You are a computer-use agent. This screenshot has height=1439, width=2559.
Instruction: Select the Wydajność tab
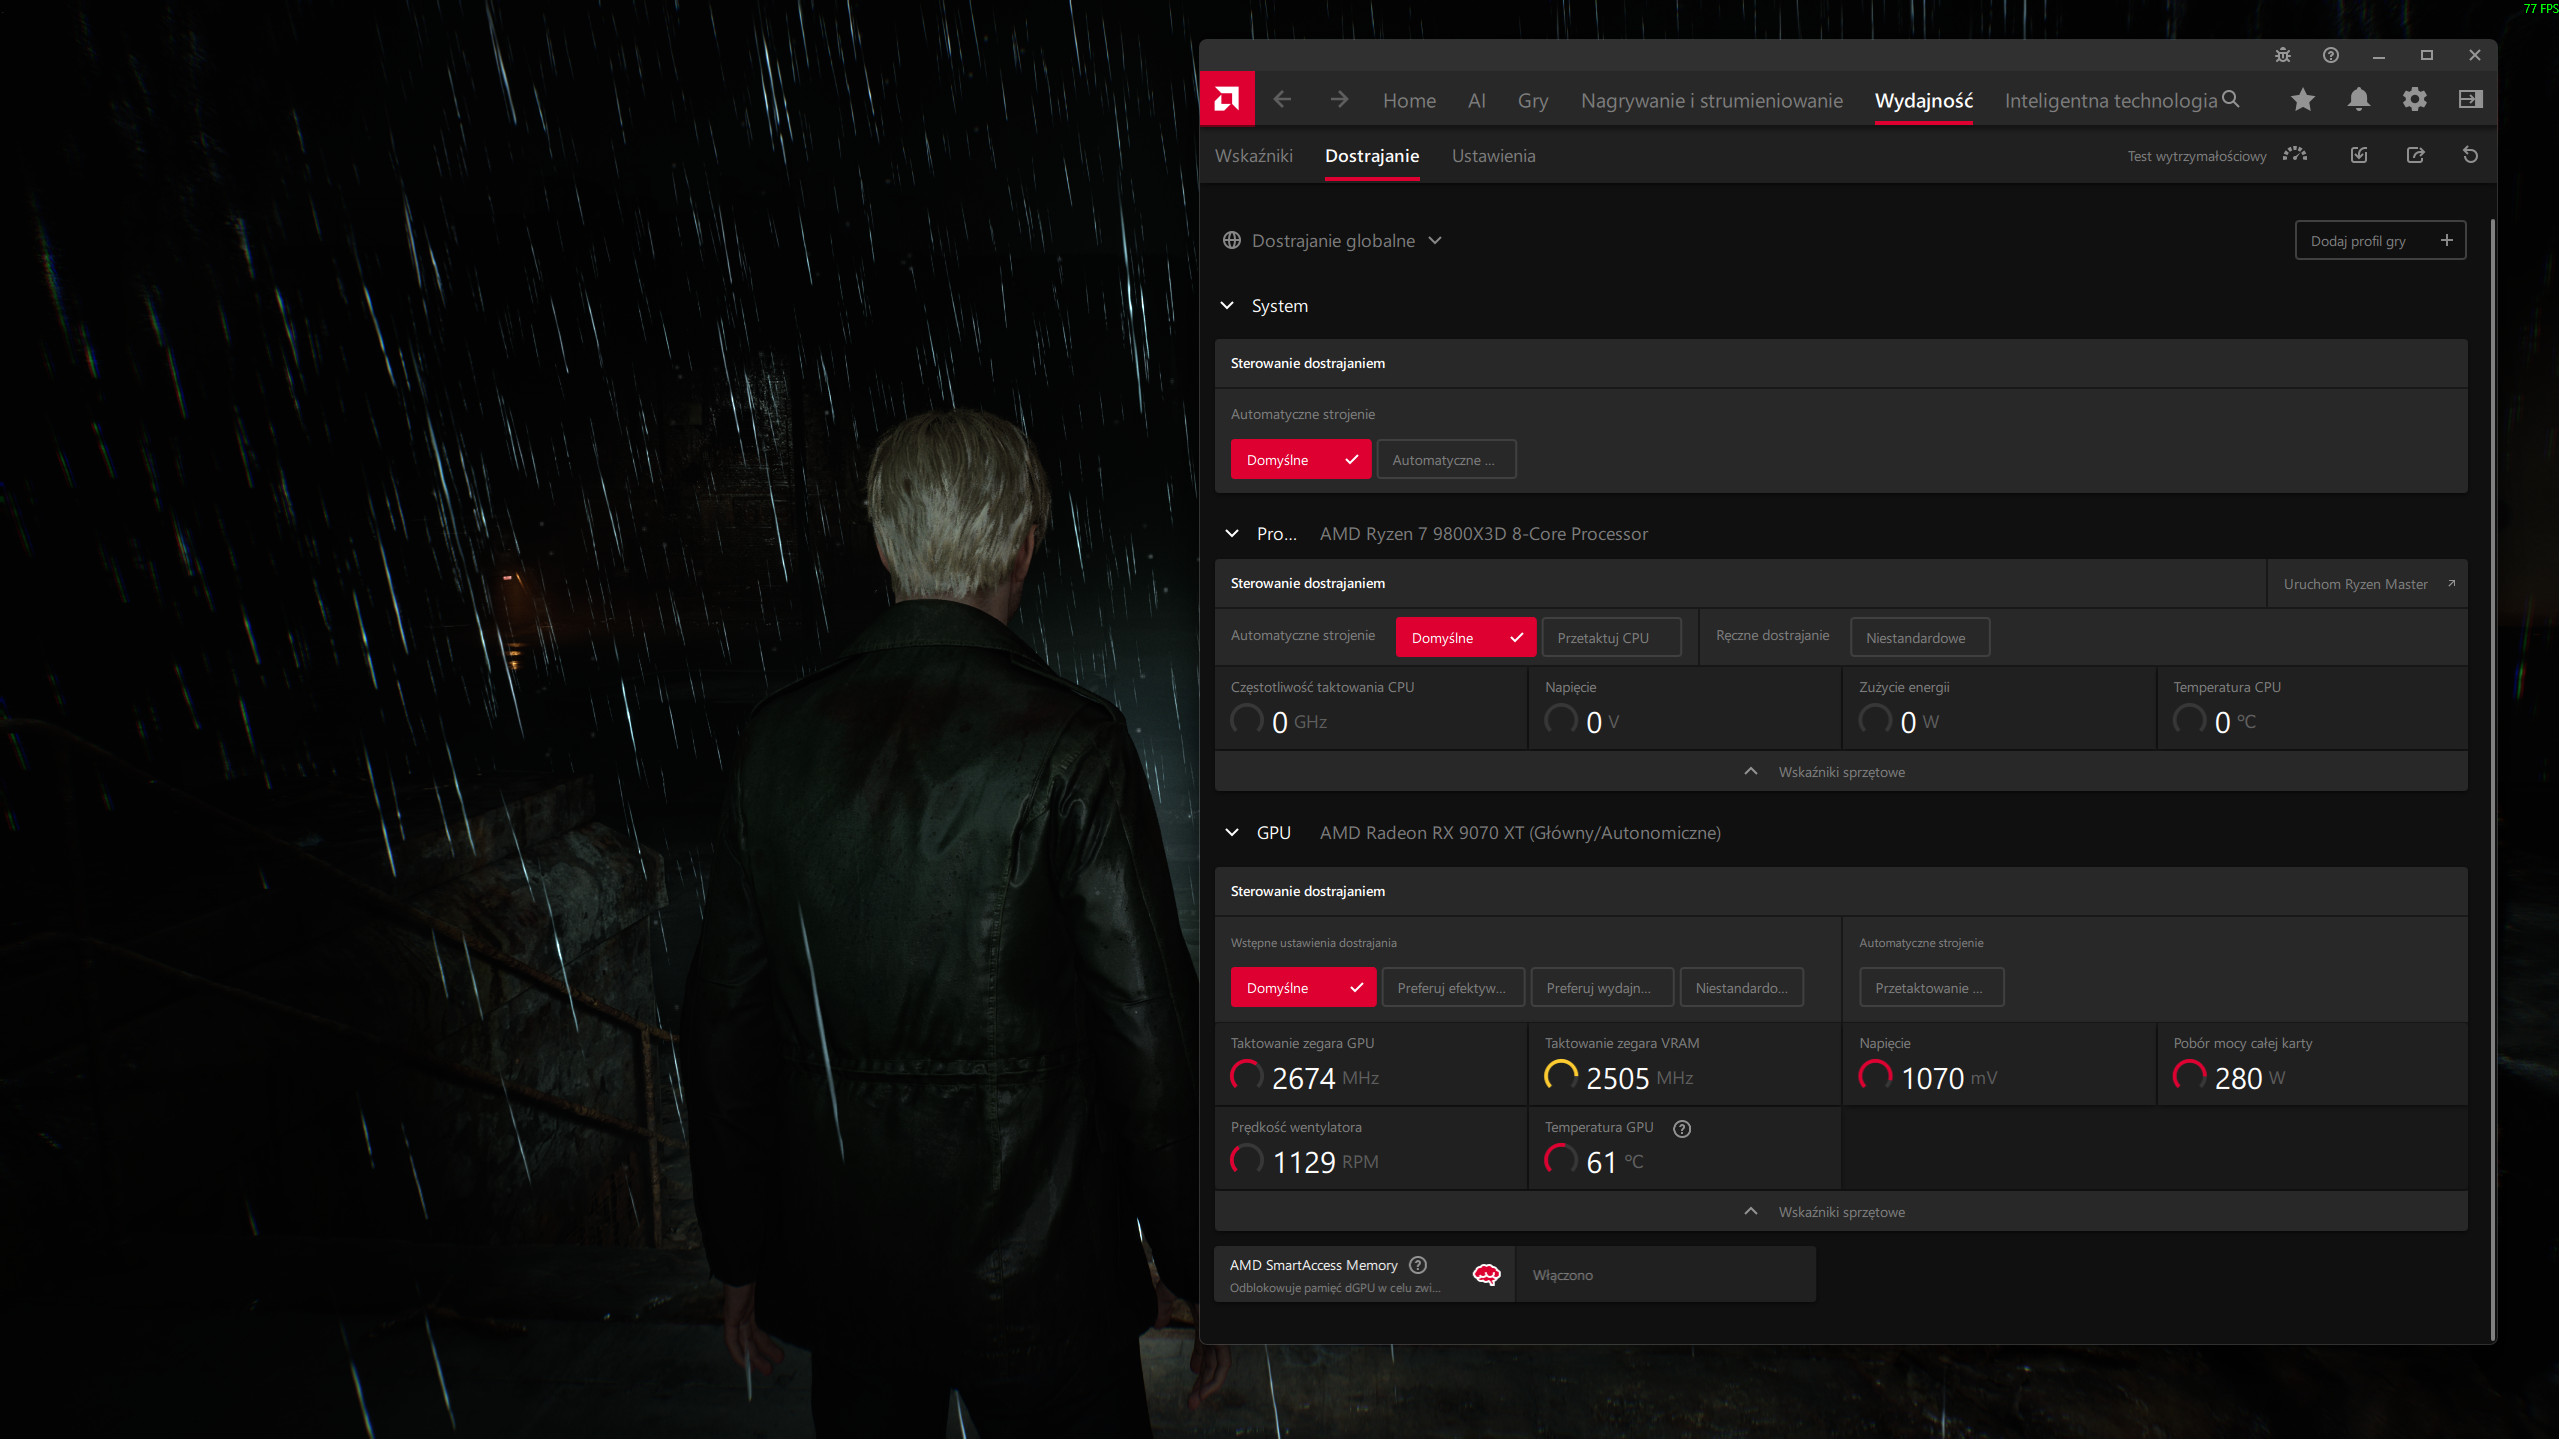pyautogui.click(x=1924, y=101)
